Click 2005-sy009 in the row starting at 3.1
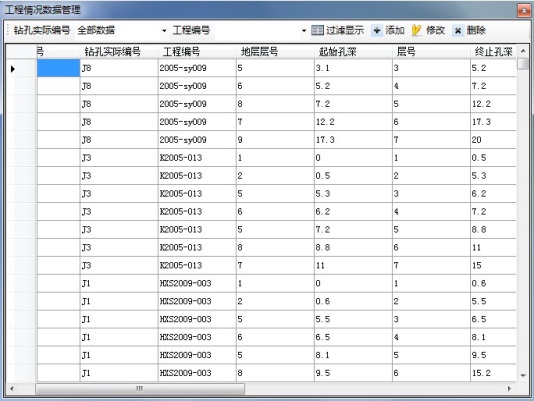The image size is (534, 401). click(197, 68)
